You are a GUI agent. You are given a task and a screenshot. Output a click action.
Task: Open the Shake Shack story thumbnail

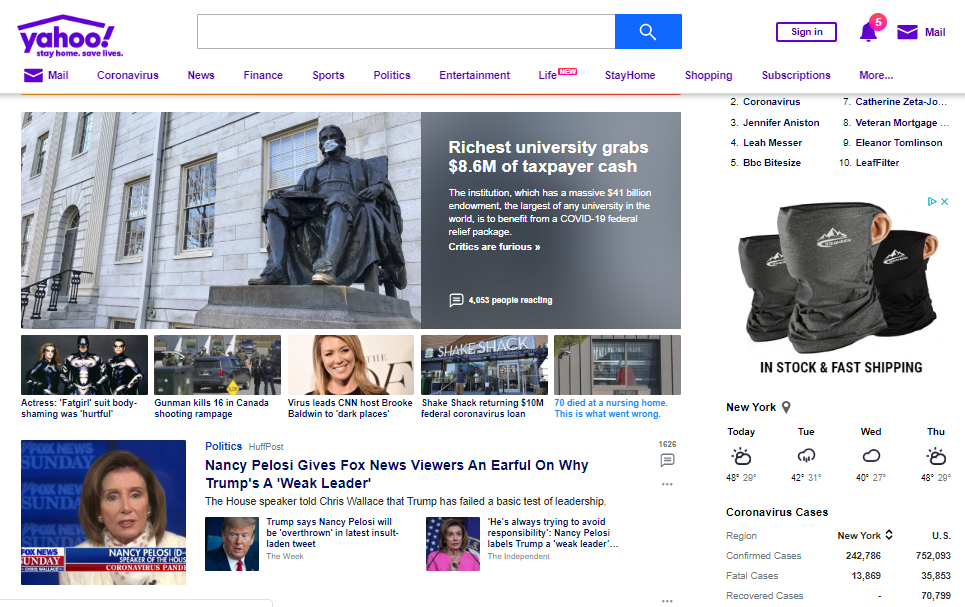point(484,365)
